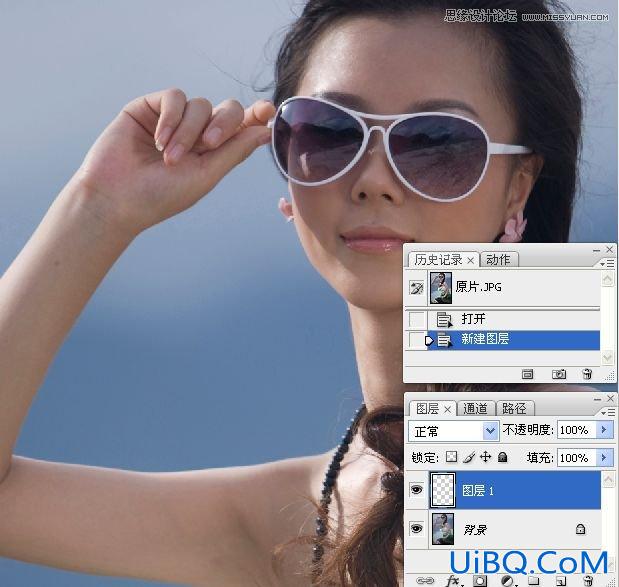619x587 pixels.
Task: Click History panel scroll up arrow
Action: pyautogui.click(x=607, y=279)
